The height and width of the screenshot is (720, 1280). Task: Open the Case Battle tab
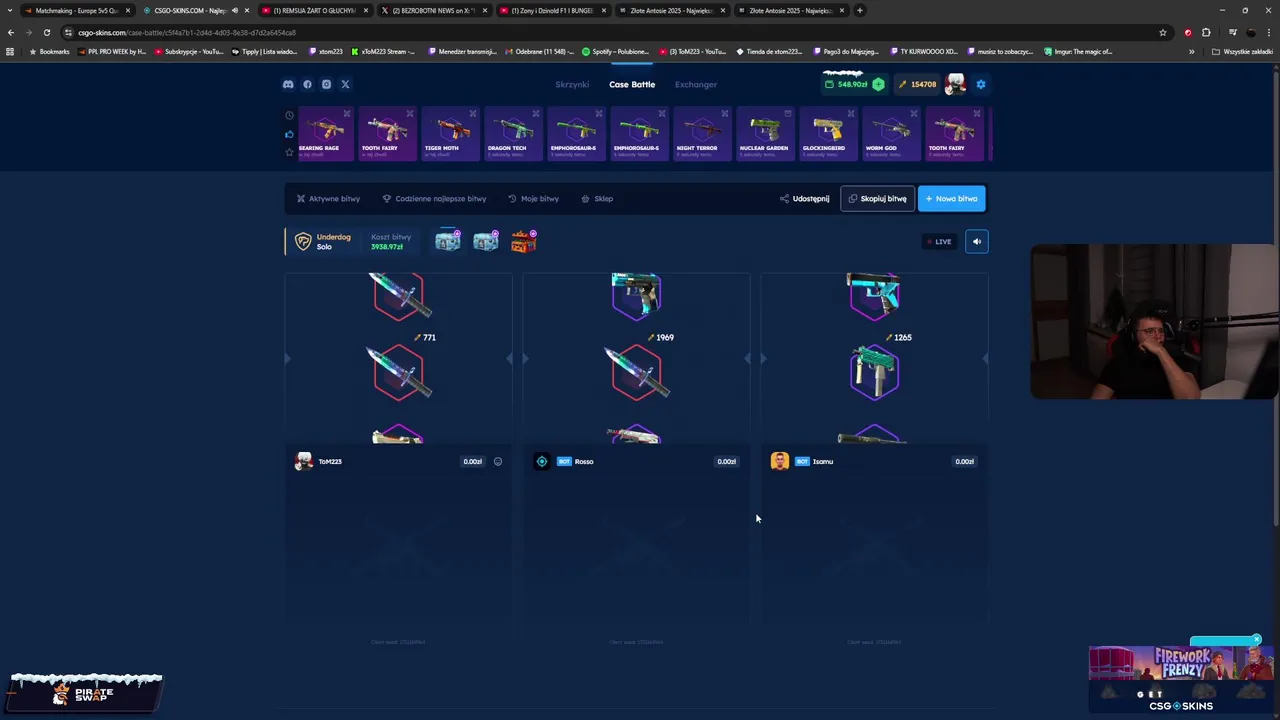click(632, 84)
